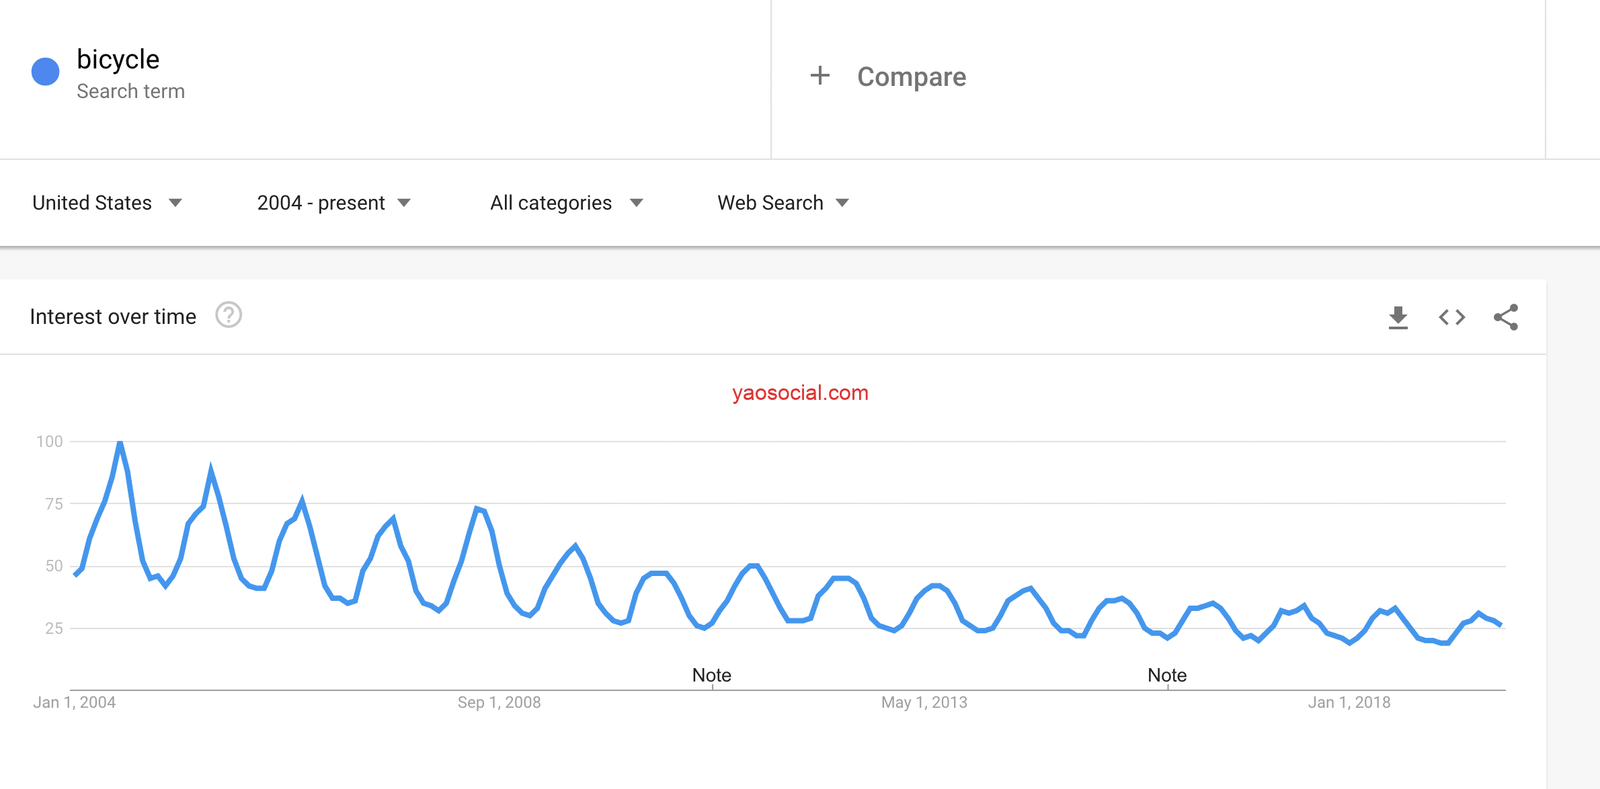The width and height of the screenshot is (1600, 789).
Task: Expand the 2004 - present time range
Action: pyautogui.click(x=333, y=203)
